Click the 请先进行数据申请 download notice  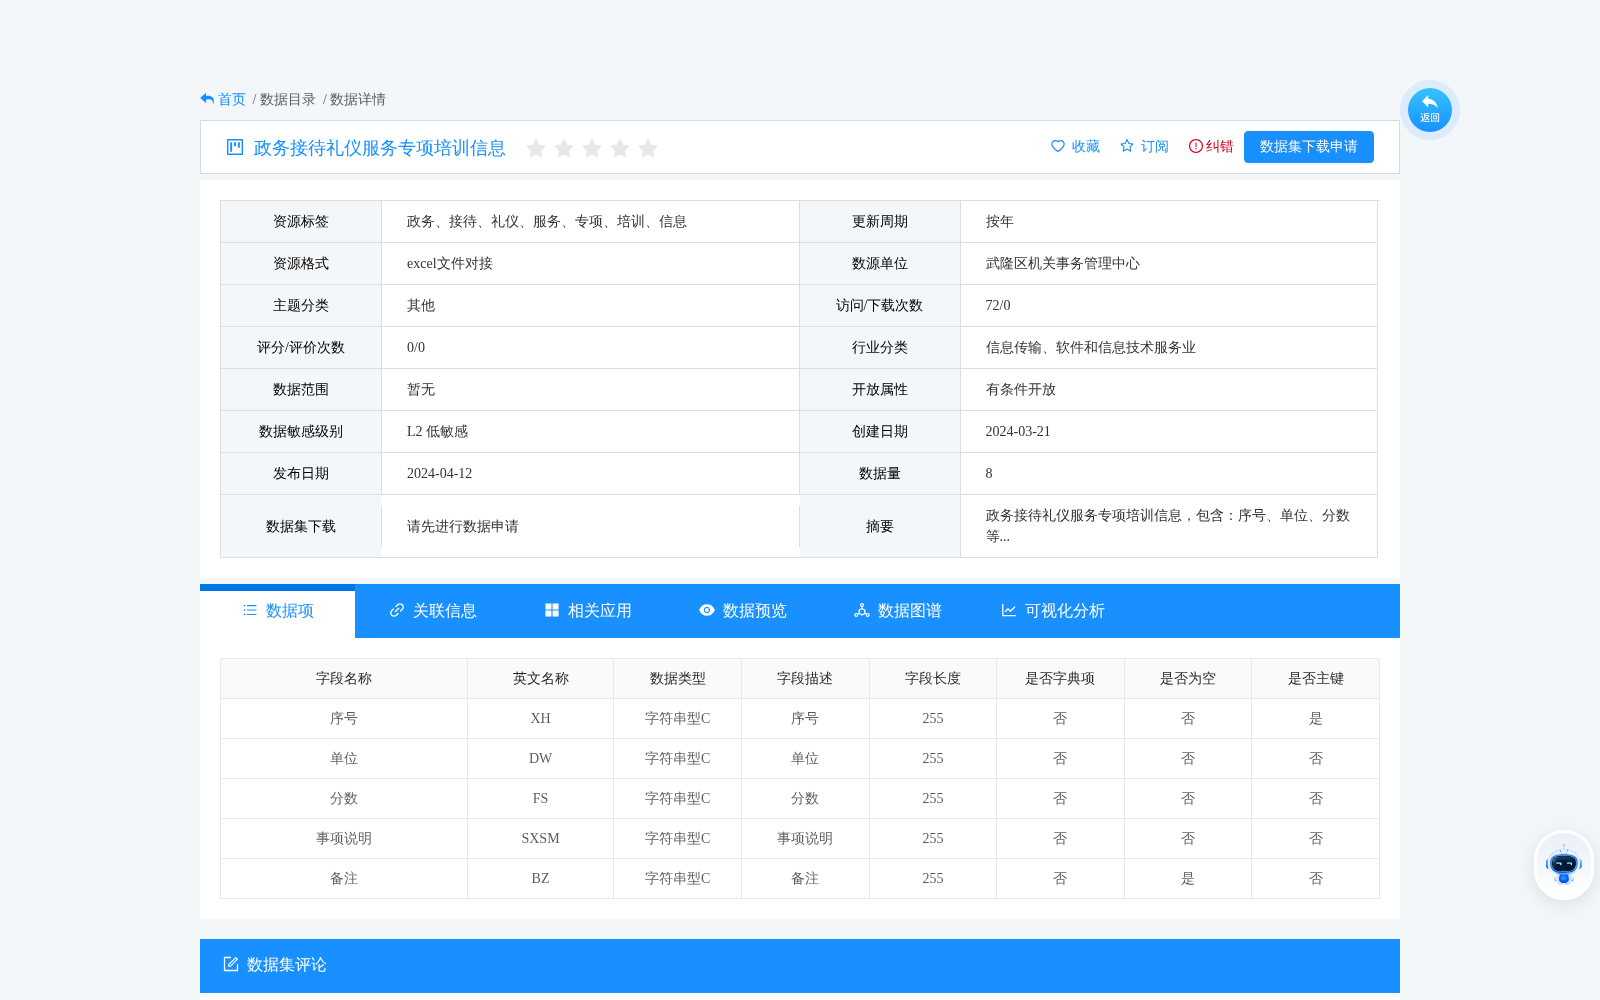pyautogui.click(x=463, y=527)
